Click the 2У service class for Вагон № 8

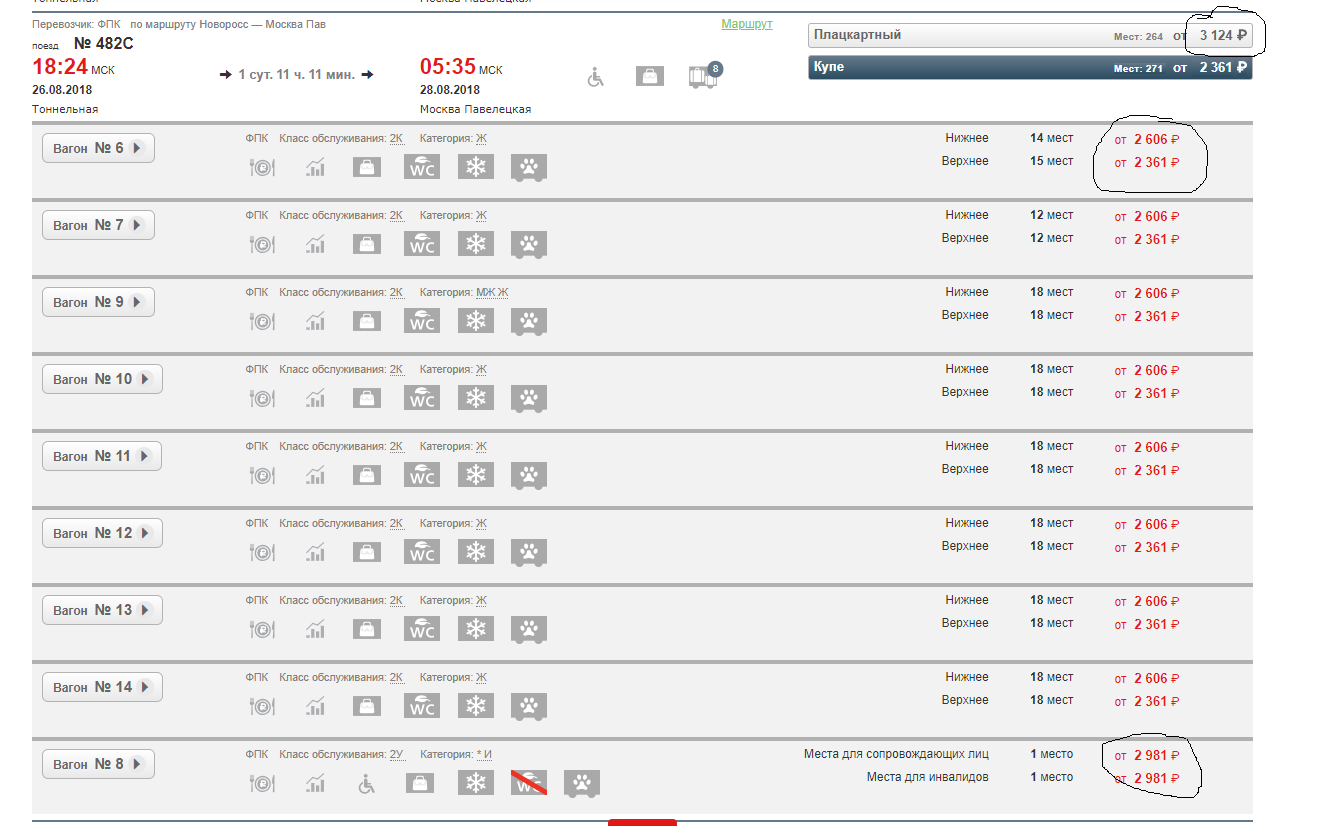coord(396,755)
